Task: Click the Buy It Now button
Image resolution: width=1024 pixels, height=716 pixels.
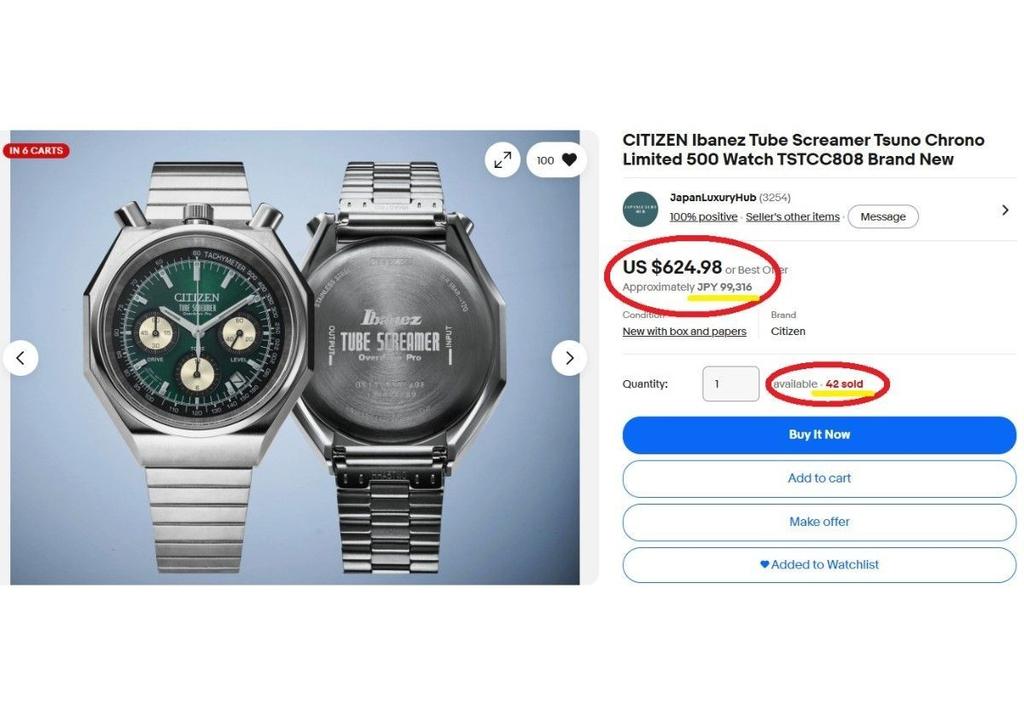Action: [x=819, y=434]
